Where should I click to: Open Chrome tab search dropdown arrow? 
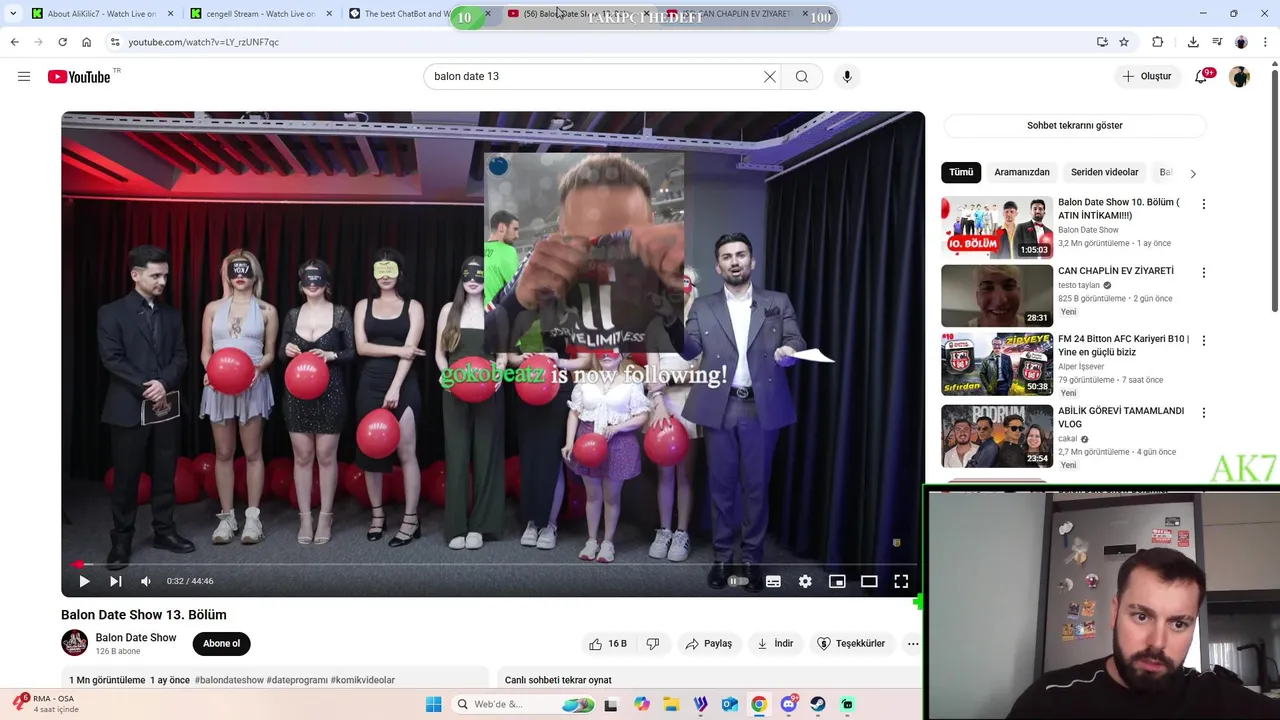pyautogui.click(x=13, y=14)
